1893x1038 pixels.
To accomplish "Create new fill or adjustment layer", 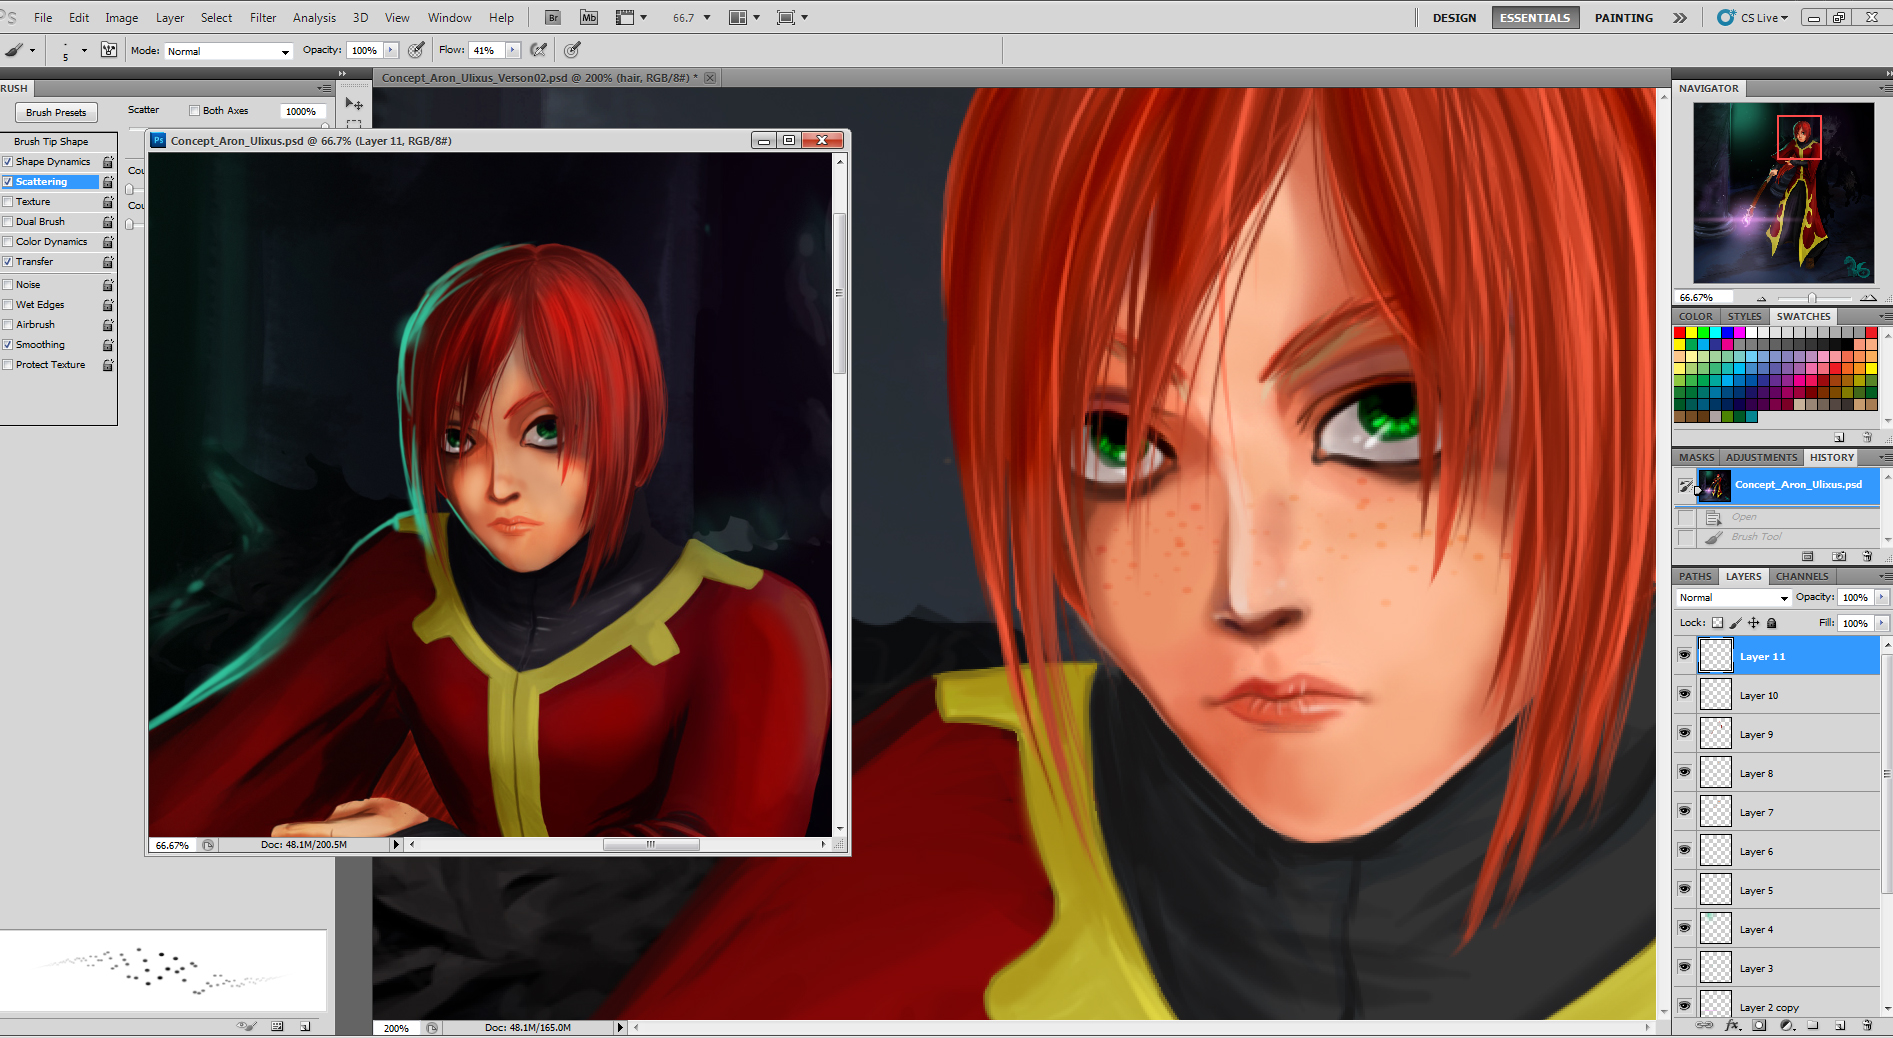I will point(1787,1026).
